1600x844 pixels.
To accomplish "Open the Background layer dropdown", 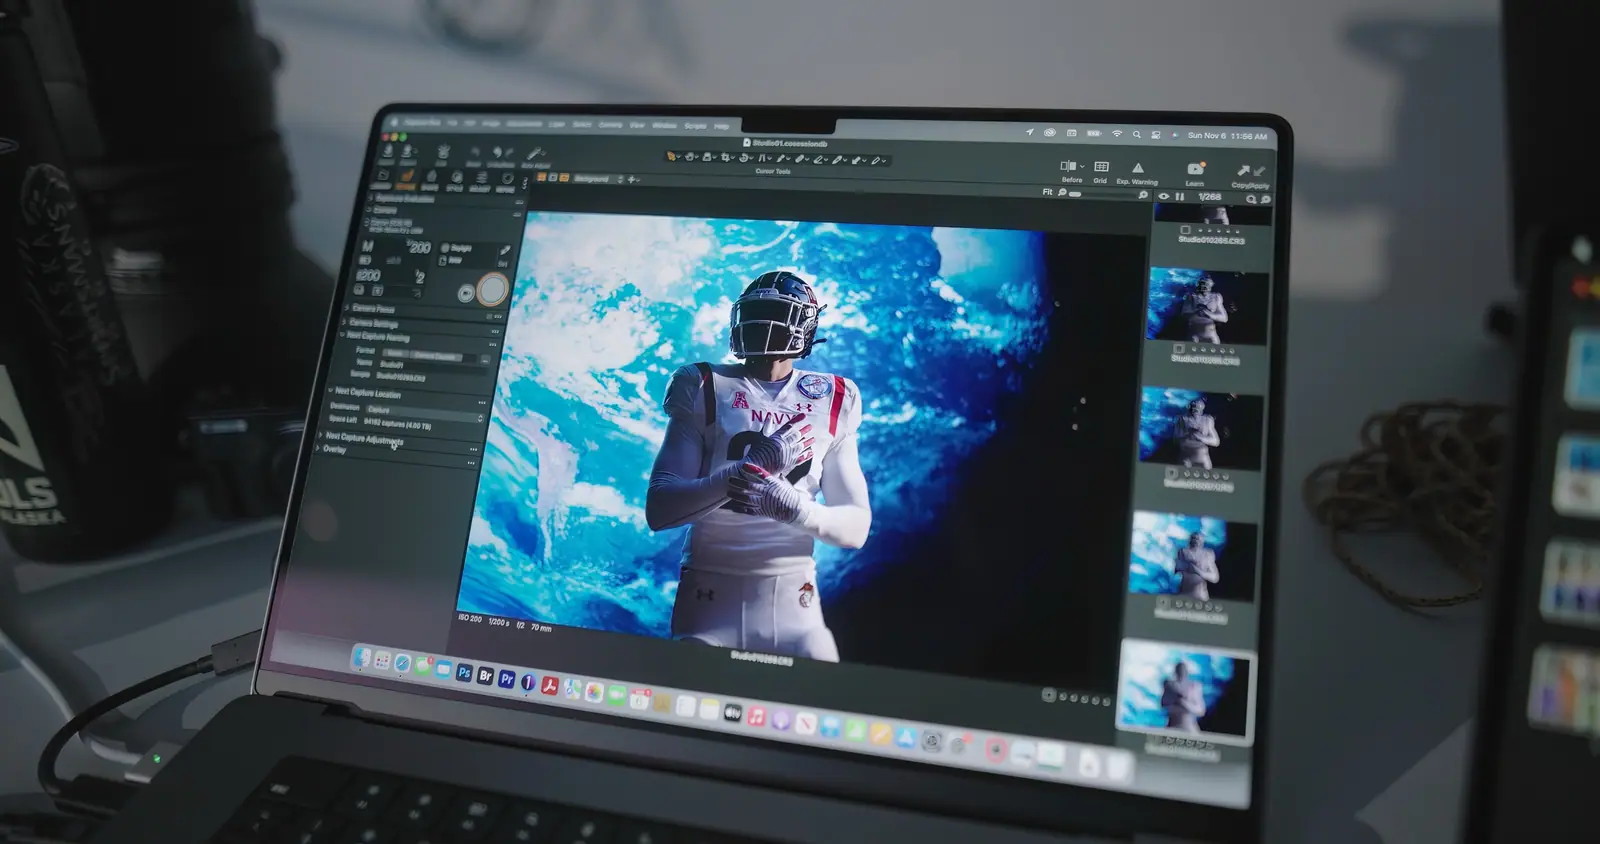I will click(x=596, y=179).
